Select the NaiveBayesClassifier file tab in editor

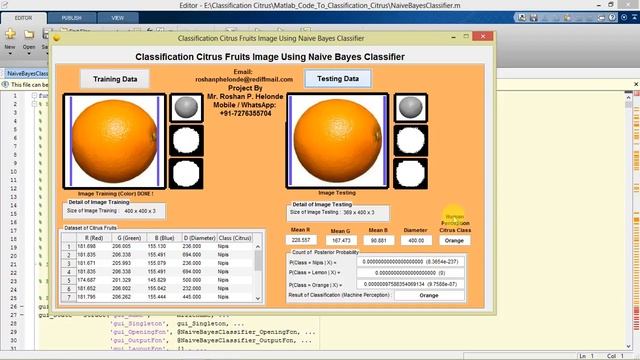tap(27, 73)
